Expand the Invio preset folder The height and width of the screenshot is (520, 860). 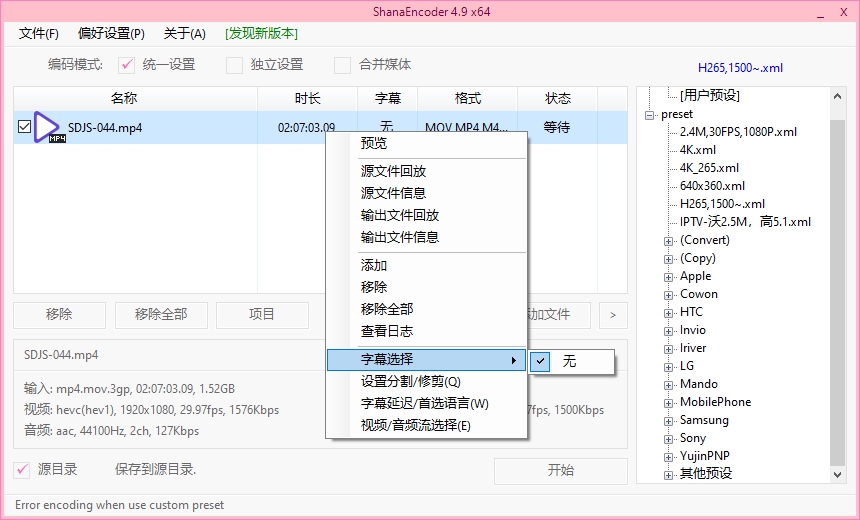(x=668, y=331)
